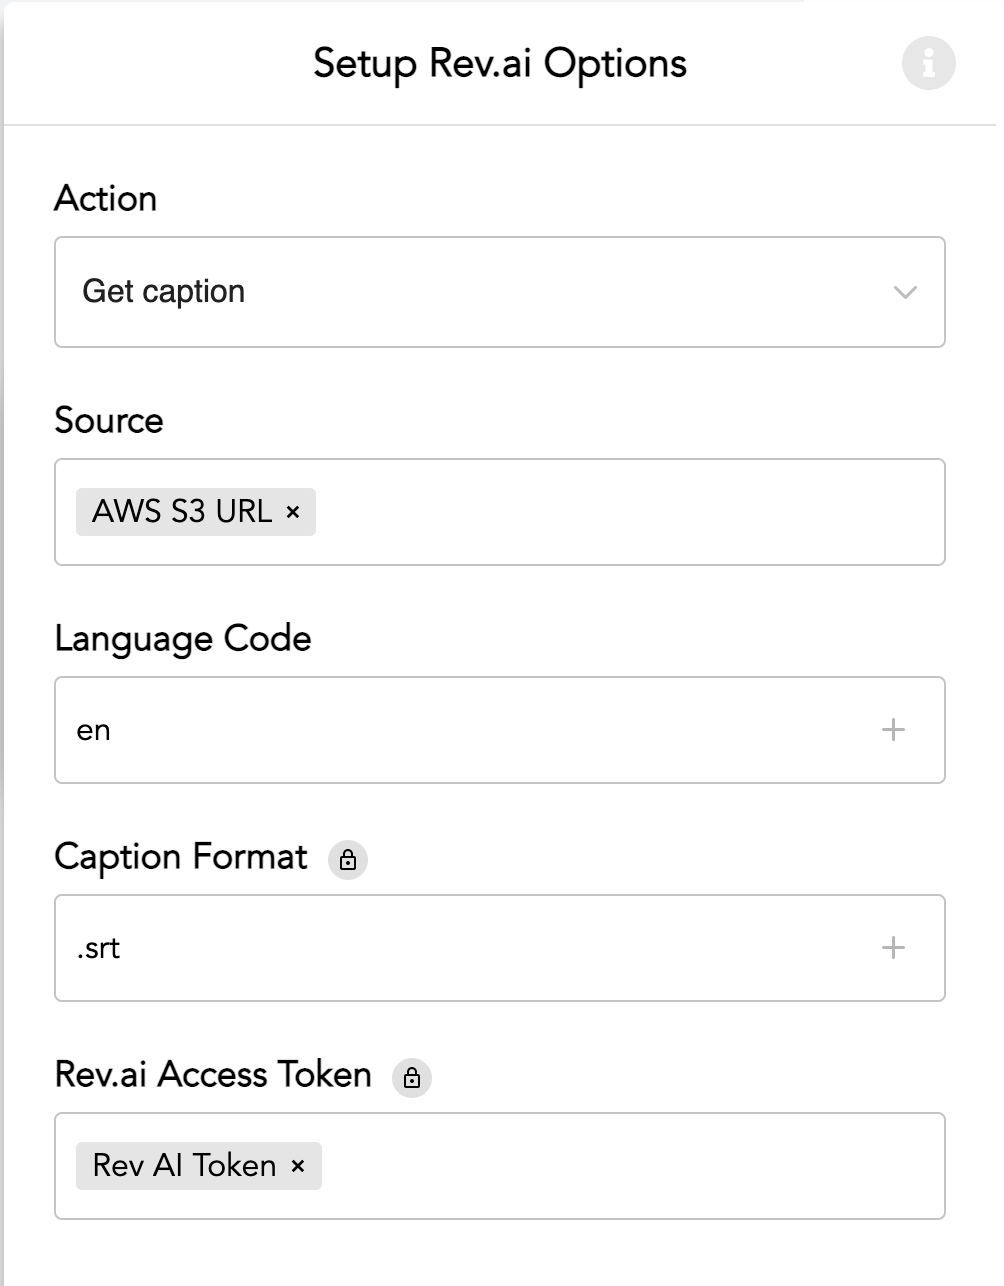This screenshot has width=1004, height=1286.
Task: Click the Rev.ai Access Token label text
Action: pyautogui.click(x=213, y=1075)
